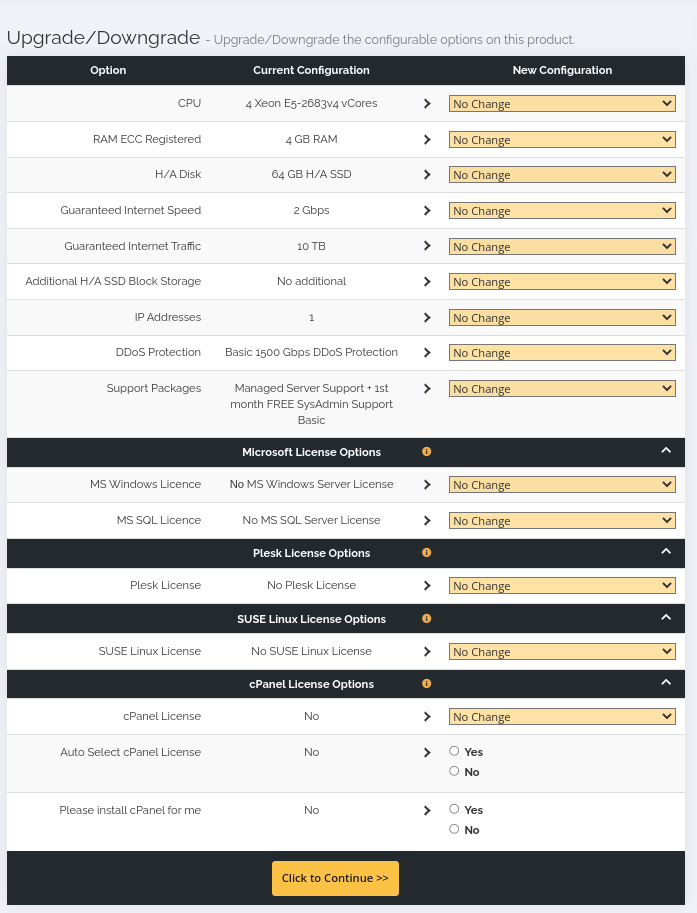Image resolution: width=697 pixels, height=913 pixels.
Task: Open the MS Windows Licence dropdown
Action: (562, 485)
